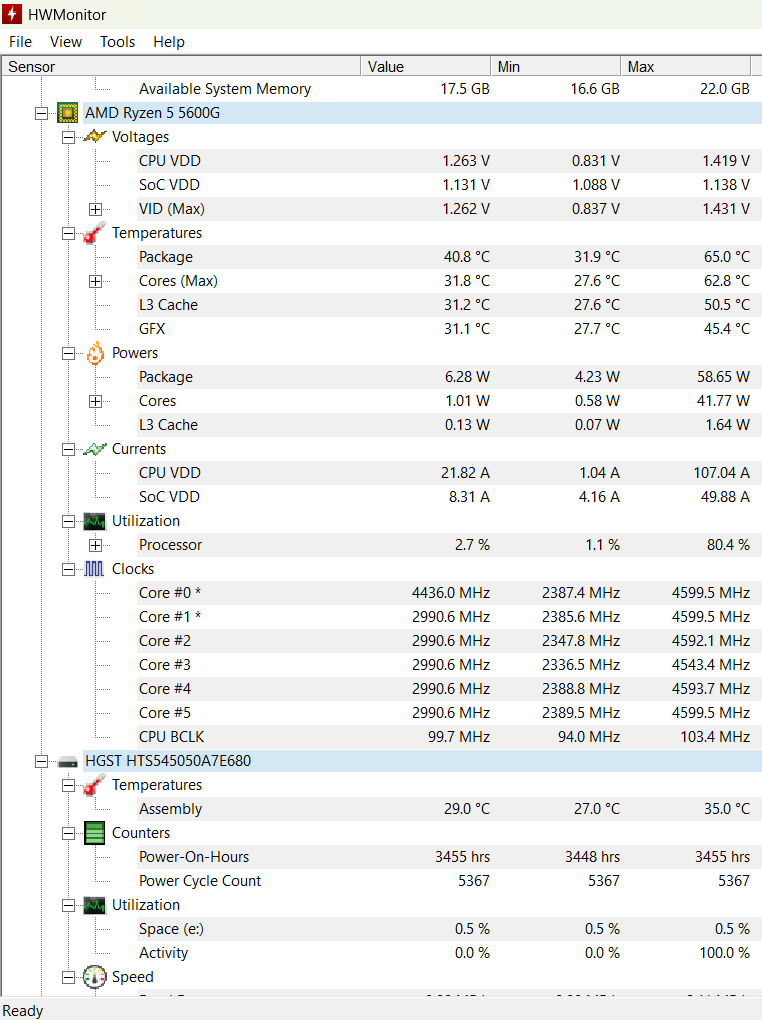
Task: Expand the Processor utilization row
Action: [x=96, y=545]
